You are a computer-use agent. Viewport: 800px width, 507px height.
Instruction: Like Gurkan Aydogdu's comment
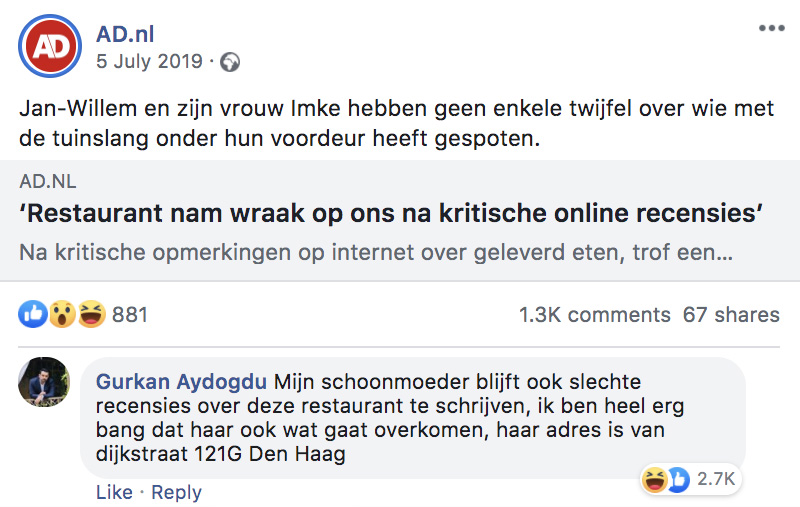pyautogui.click(x=114, y=492)
